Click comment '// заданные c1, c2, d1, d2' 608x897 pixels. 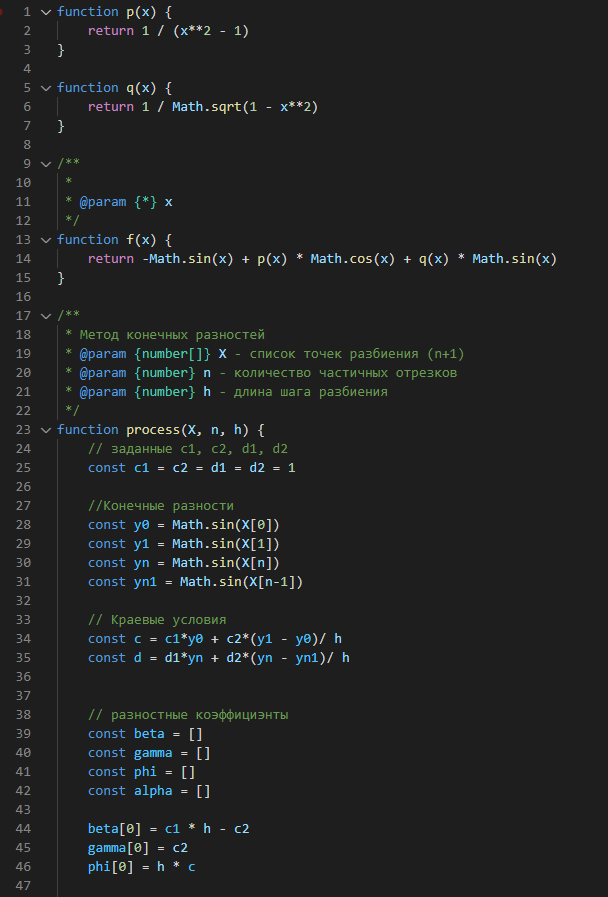(188, 449)
